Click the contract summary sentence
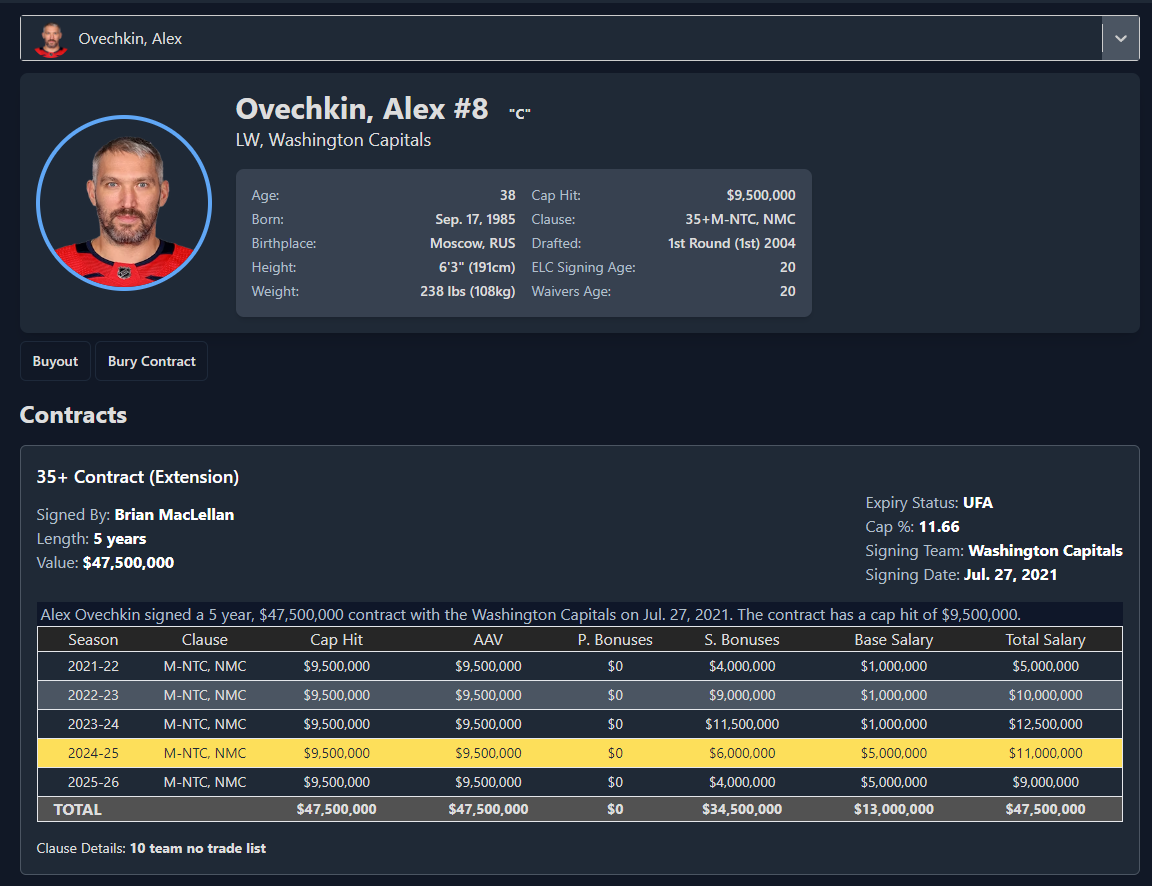 click(530, 615)
